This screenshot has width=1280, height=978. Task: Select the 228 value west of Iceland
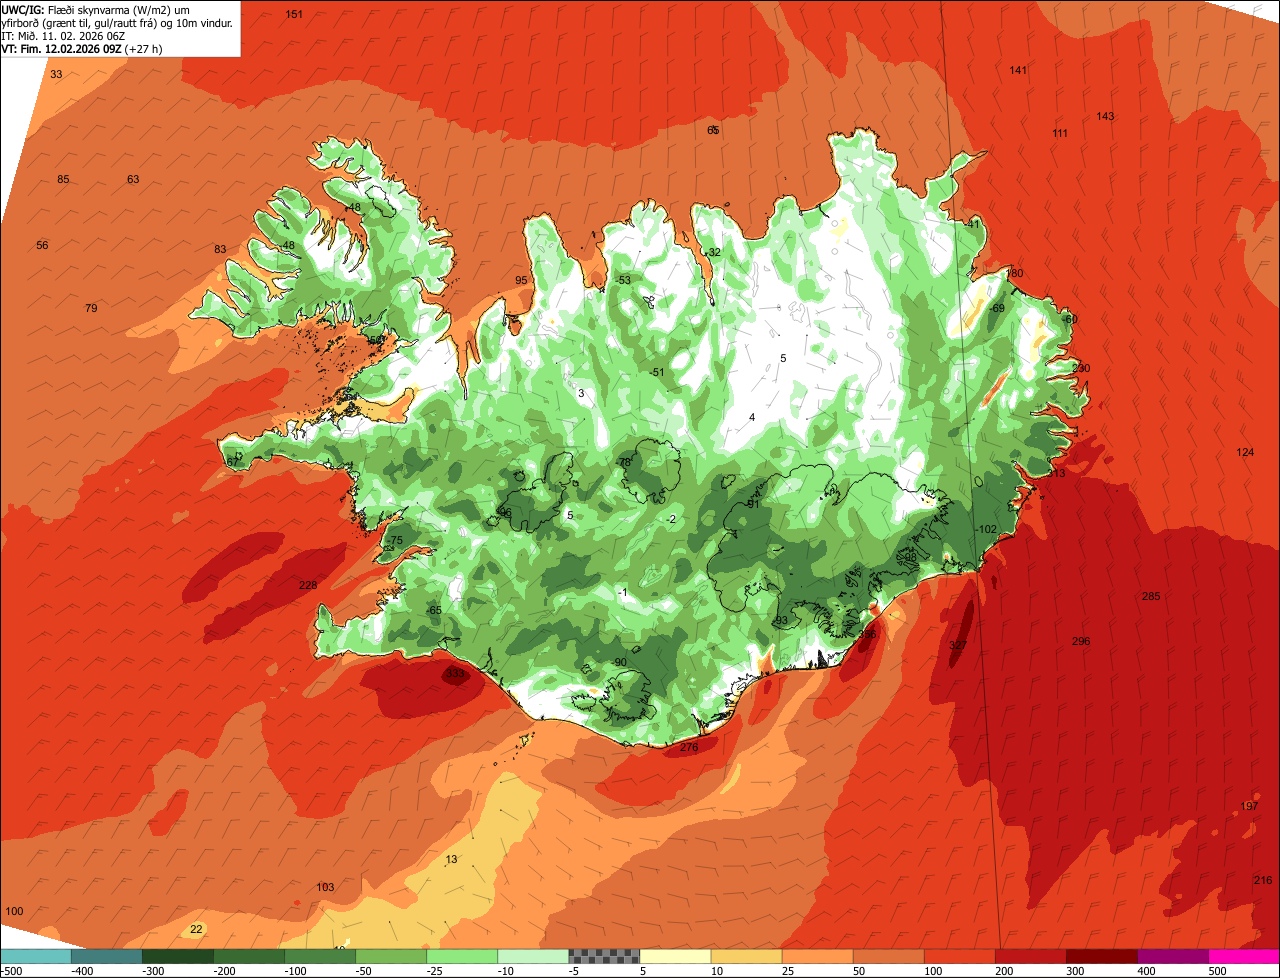(x=308, y=585)
